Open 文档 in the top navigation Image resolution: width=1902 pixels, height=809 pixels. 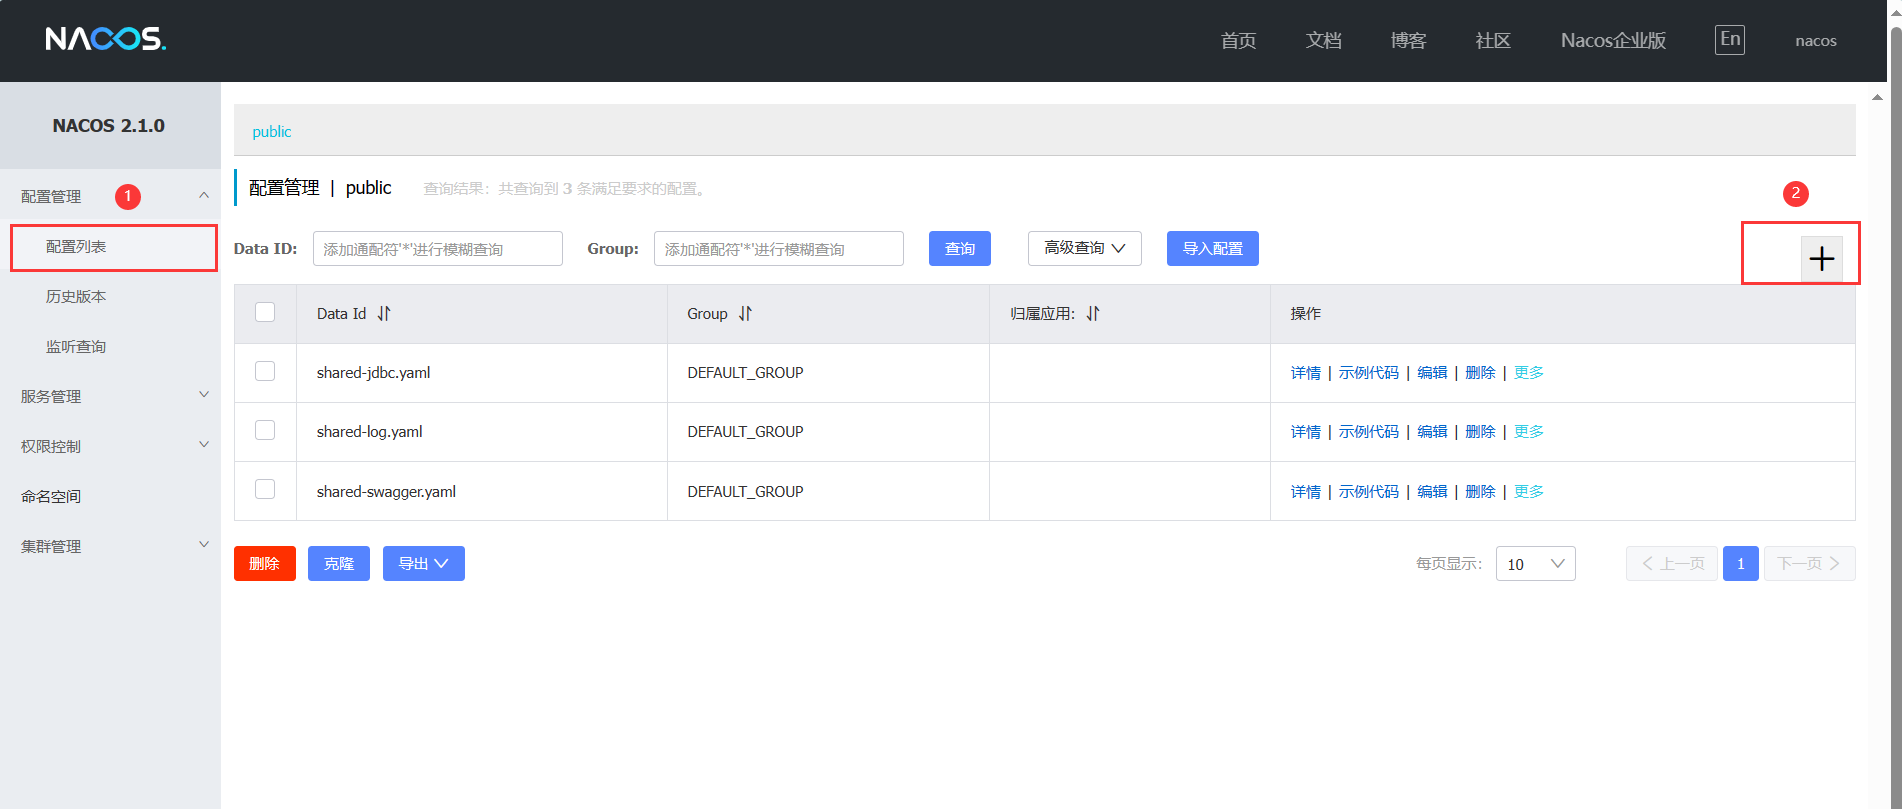click(x=1323, y=41)
